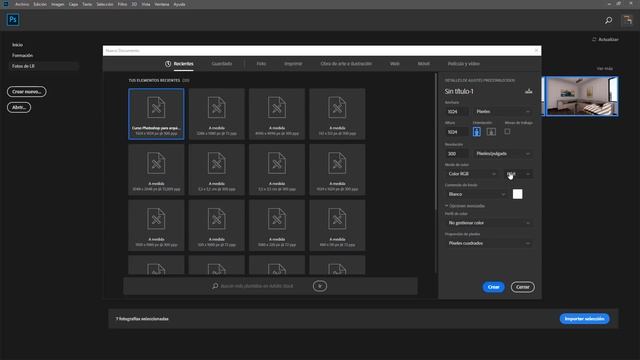Open the Ayuda menu

[x=180, y=4]
